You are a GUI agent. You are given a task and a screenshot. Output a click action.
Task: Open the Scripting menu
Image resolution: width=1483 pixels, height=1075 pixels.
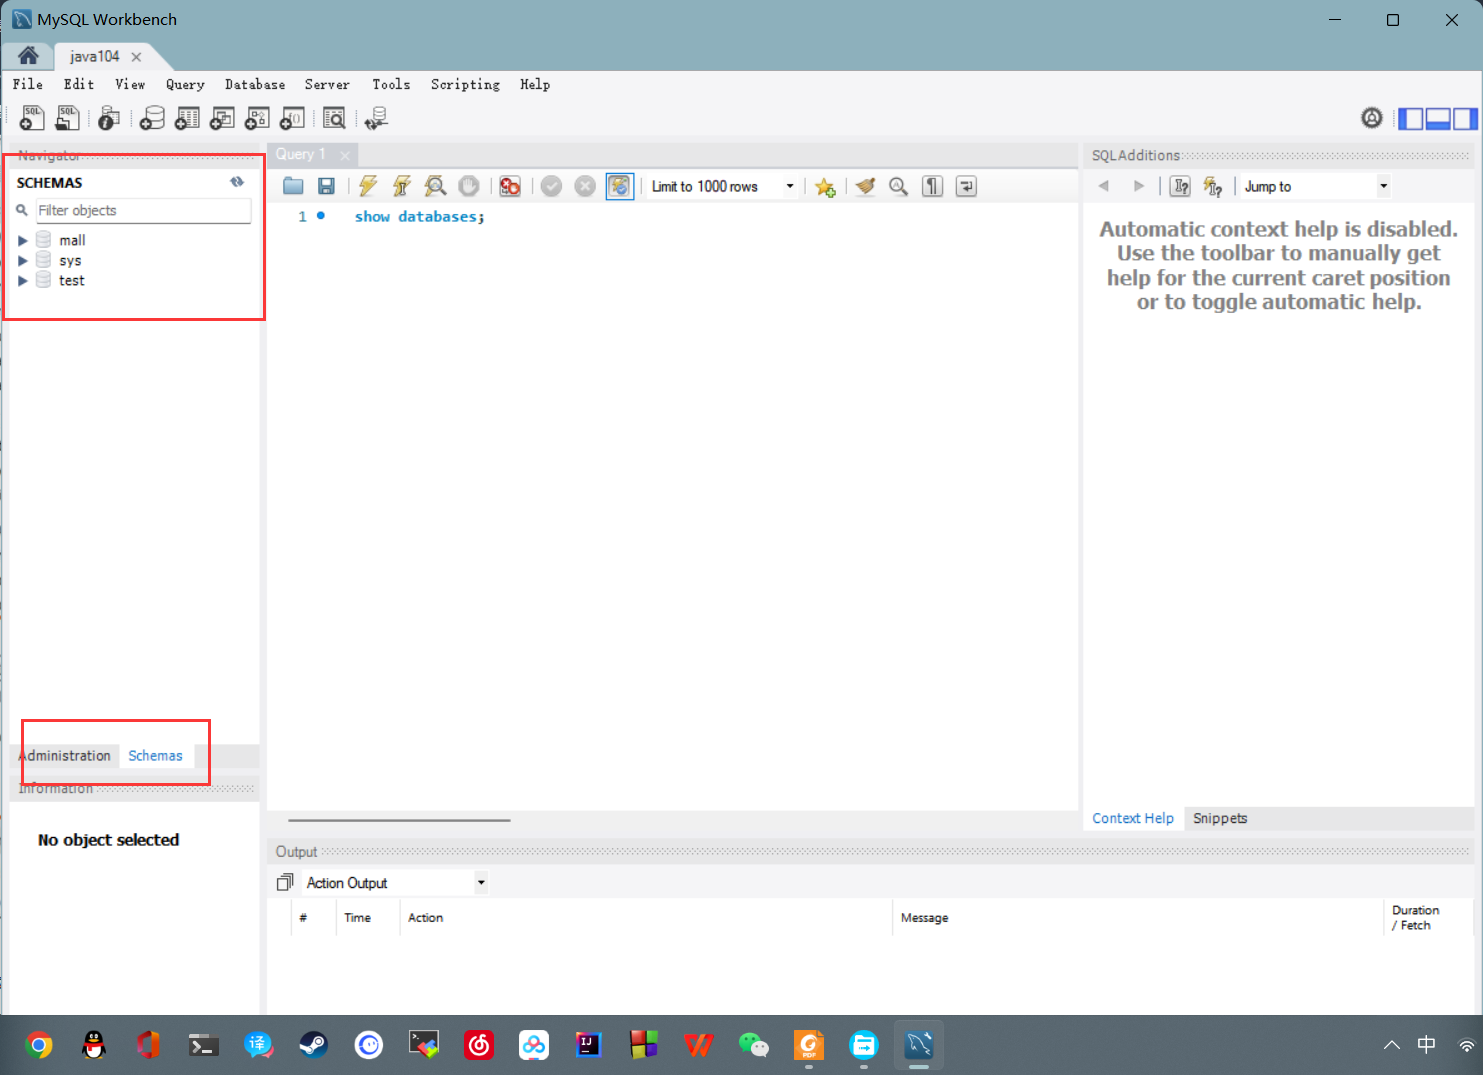tap(465, 84)
